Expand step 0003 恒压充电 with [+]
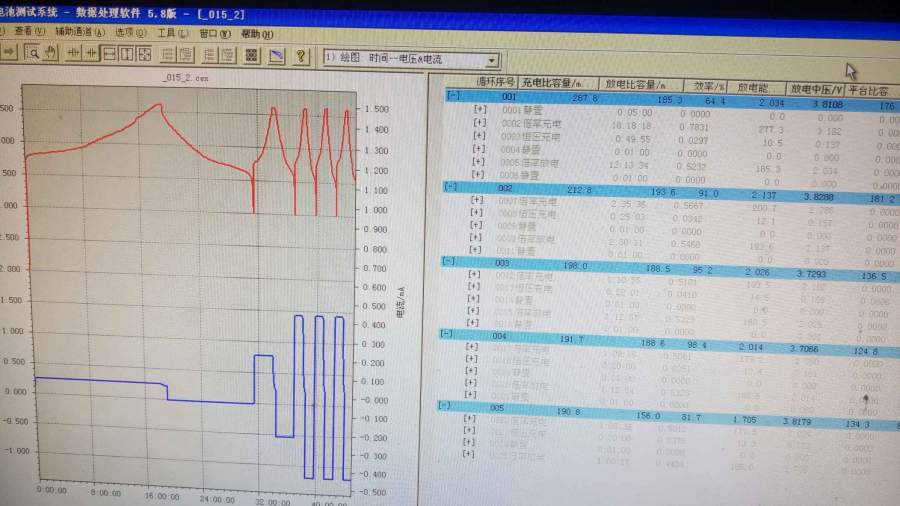 click(x=479, y=135)
